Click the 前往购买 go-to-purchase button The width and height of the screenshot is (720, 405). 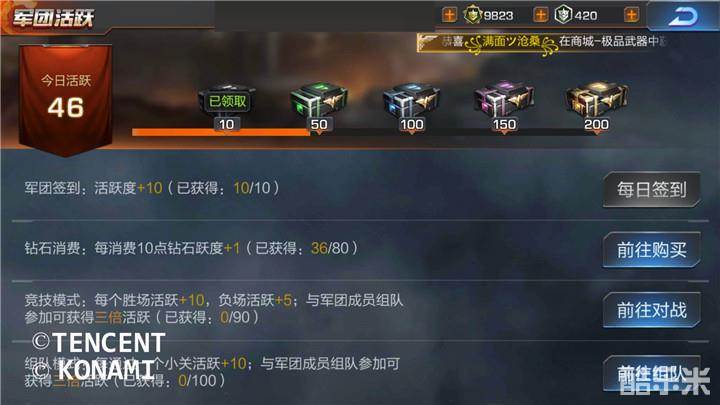tap(652, 250)
